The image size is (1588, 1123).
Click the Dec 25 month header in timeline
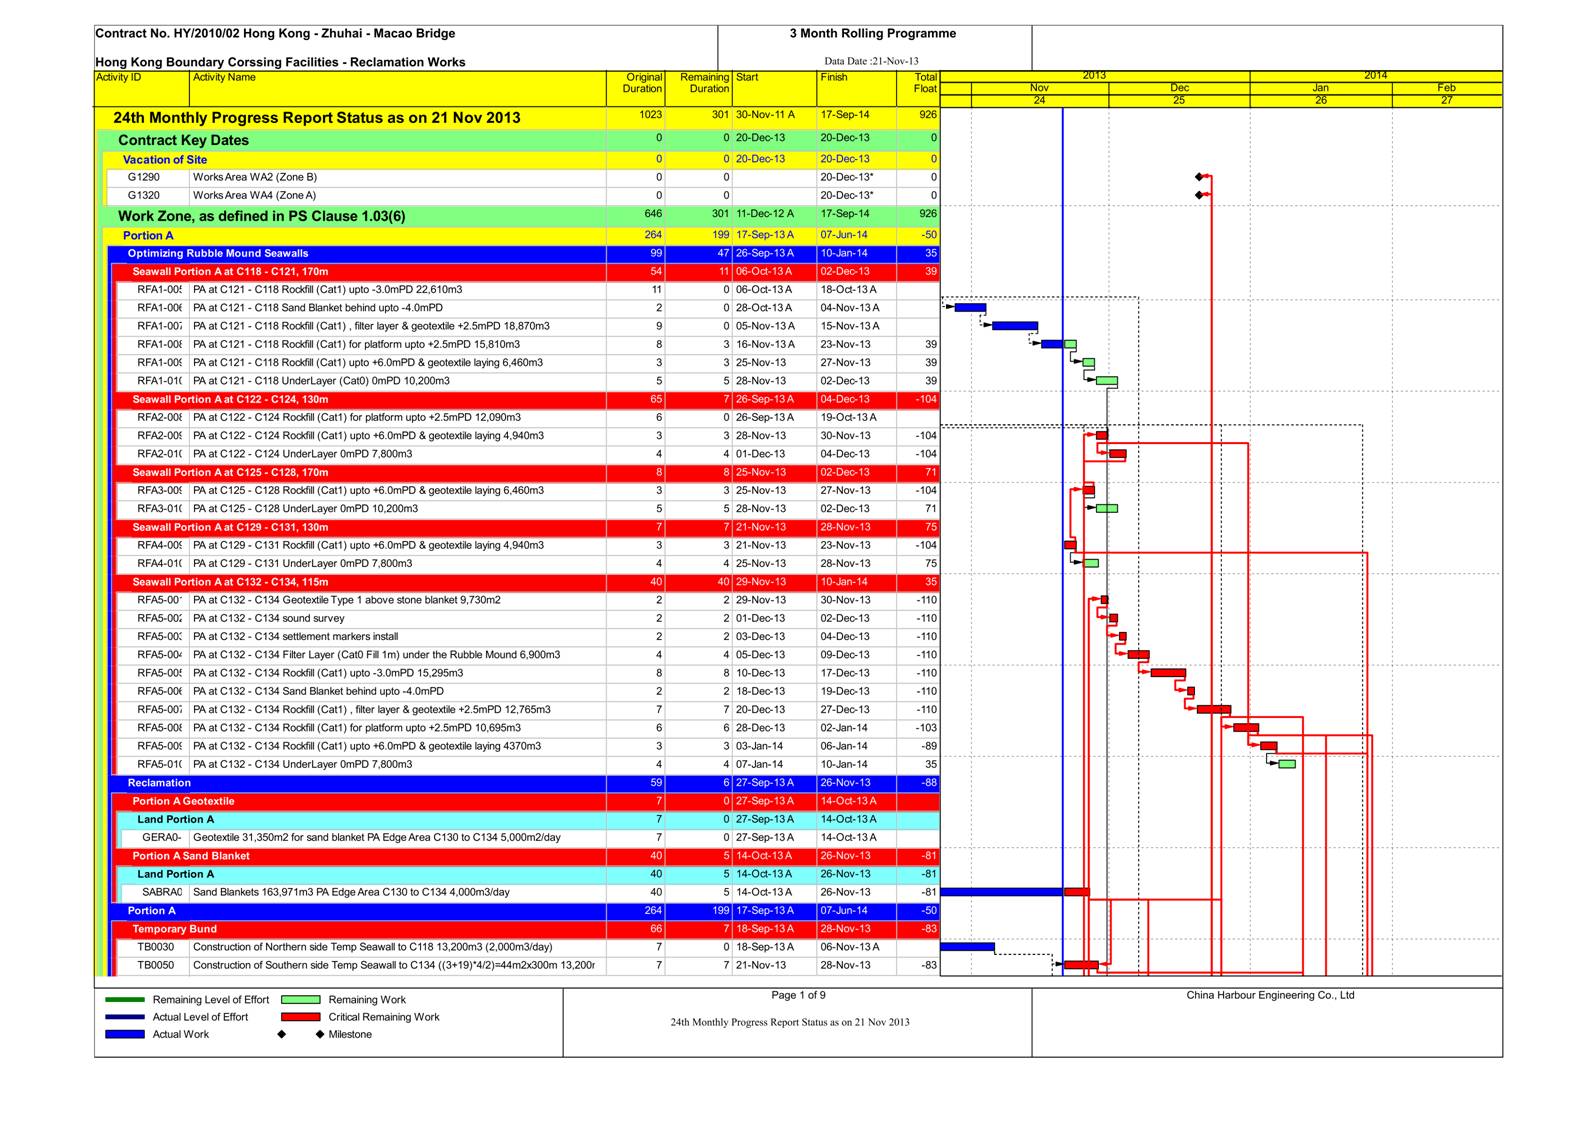(x=1180, y=94)
